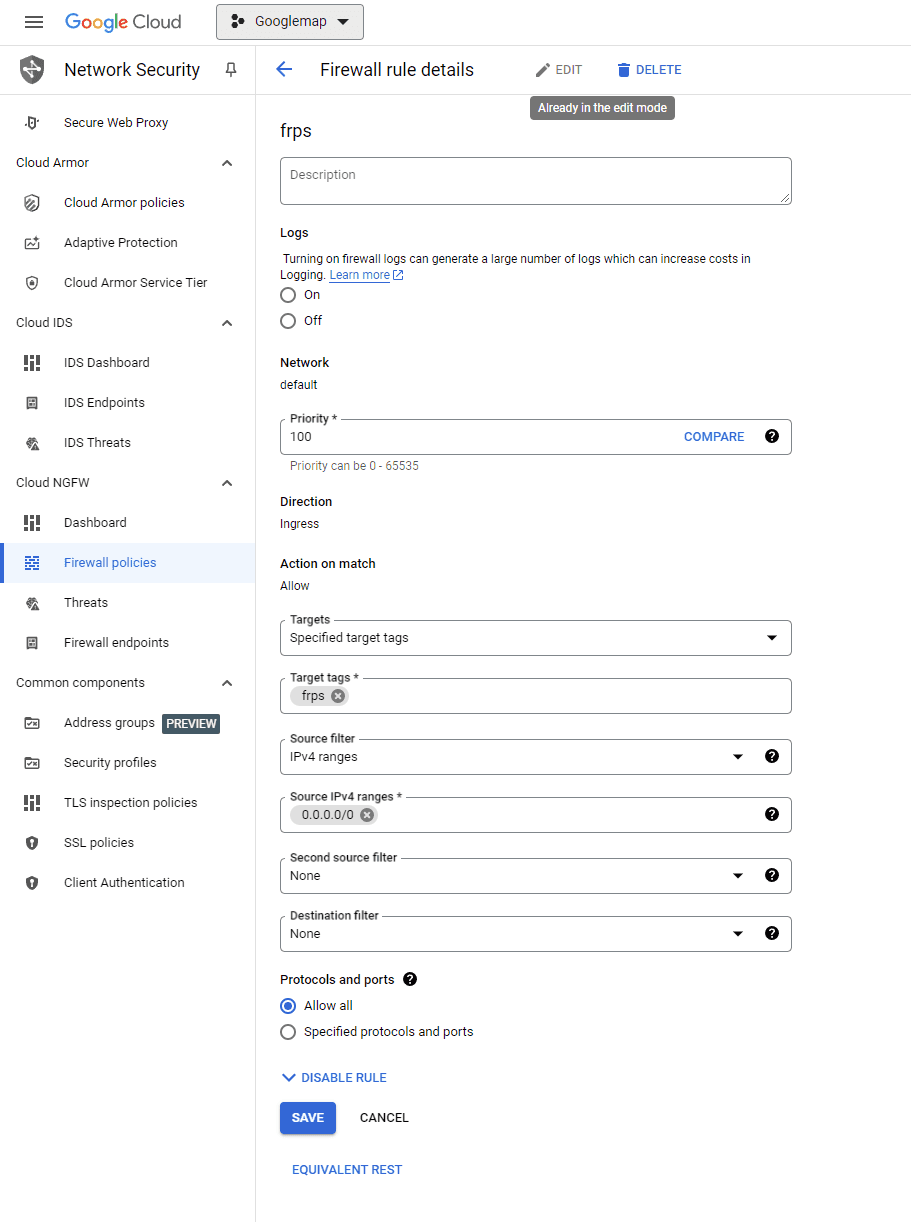
Task: Open the Targets dropdown
Action: tap(771, 637)
